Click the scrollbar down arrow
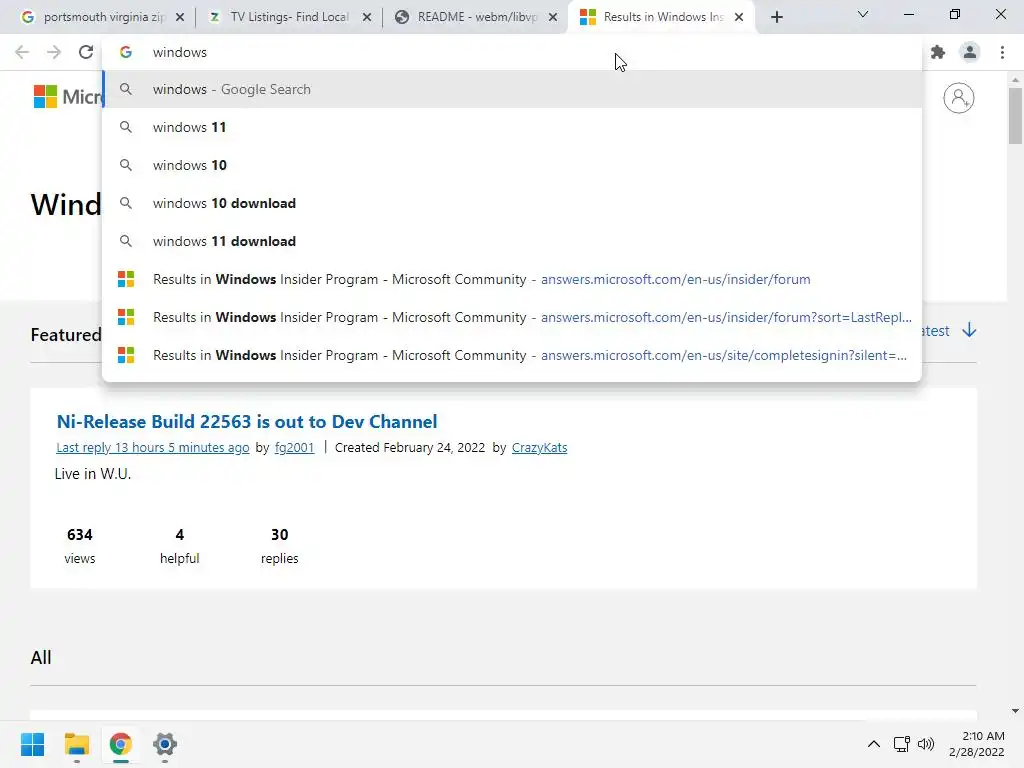 1015,711
